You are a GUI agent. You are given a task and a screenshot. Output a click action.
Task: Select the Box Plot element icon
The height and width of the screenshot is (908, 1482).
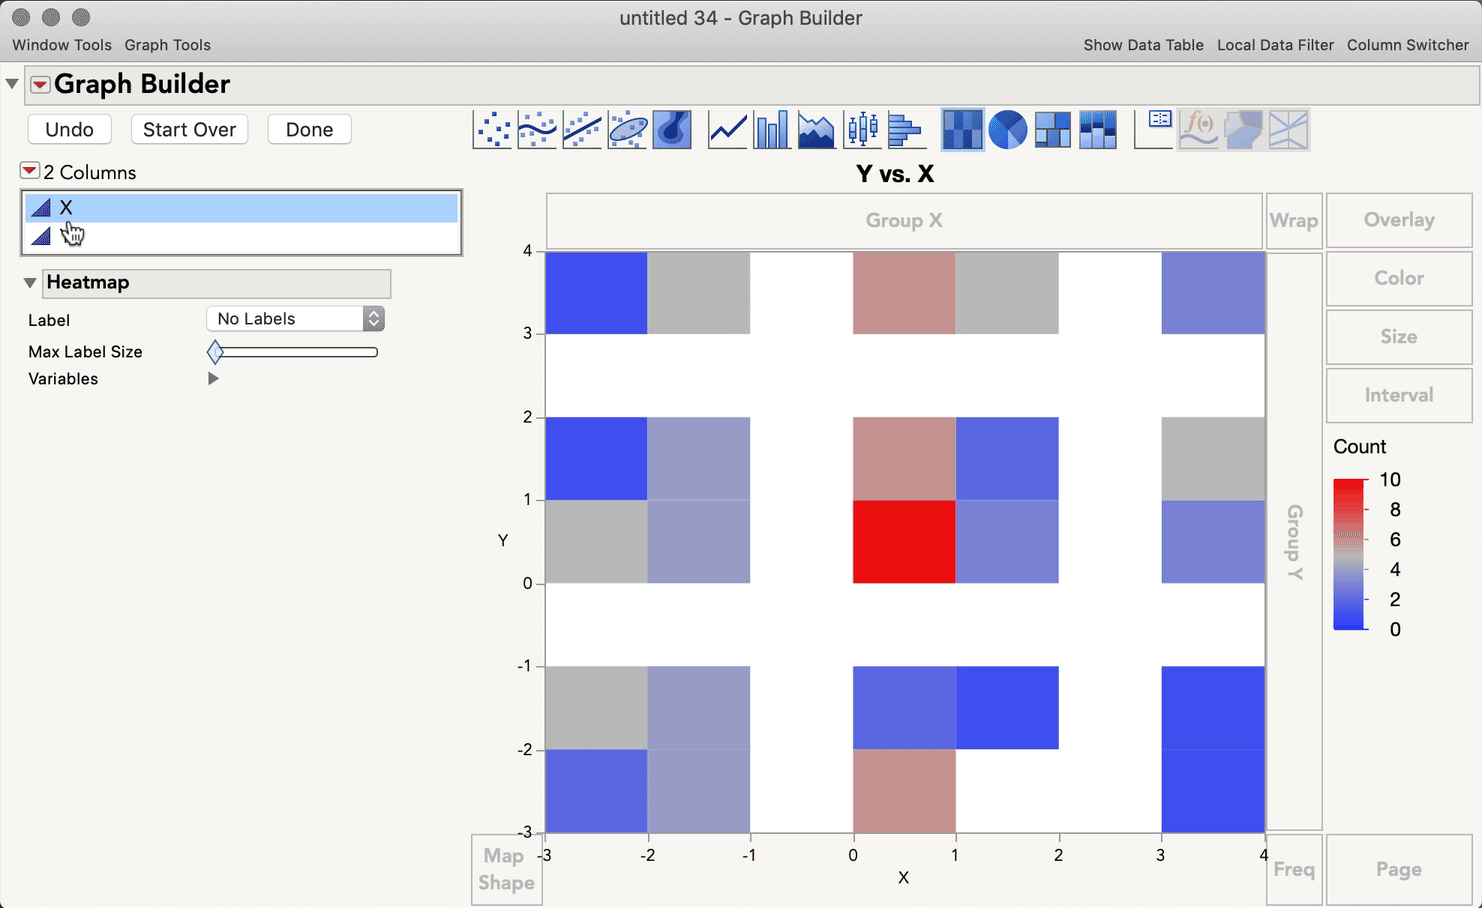pos(862,130)
